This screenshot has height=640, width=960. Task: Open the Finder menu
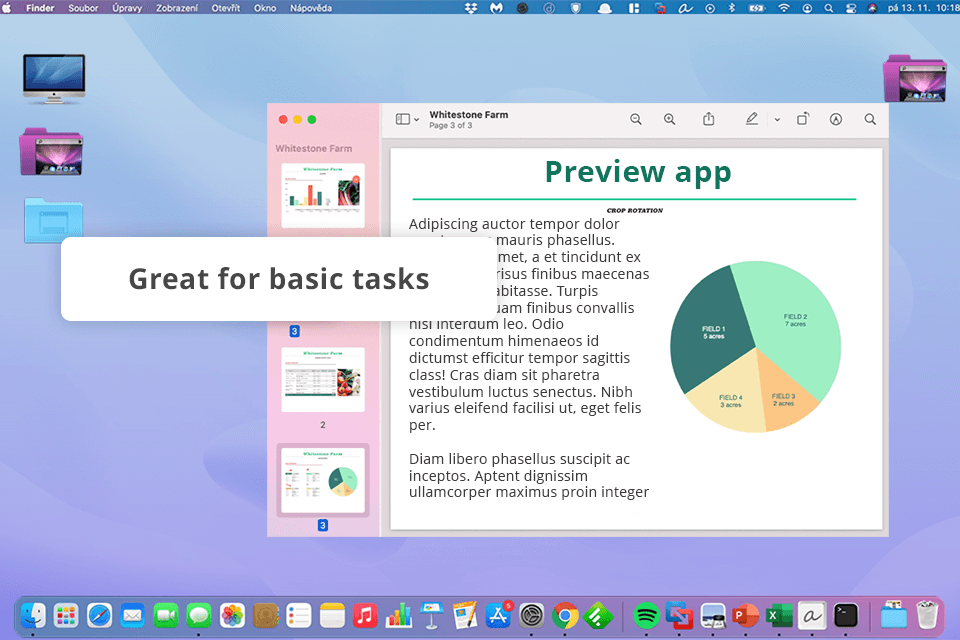[x=40, y=8]
